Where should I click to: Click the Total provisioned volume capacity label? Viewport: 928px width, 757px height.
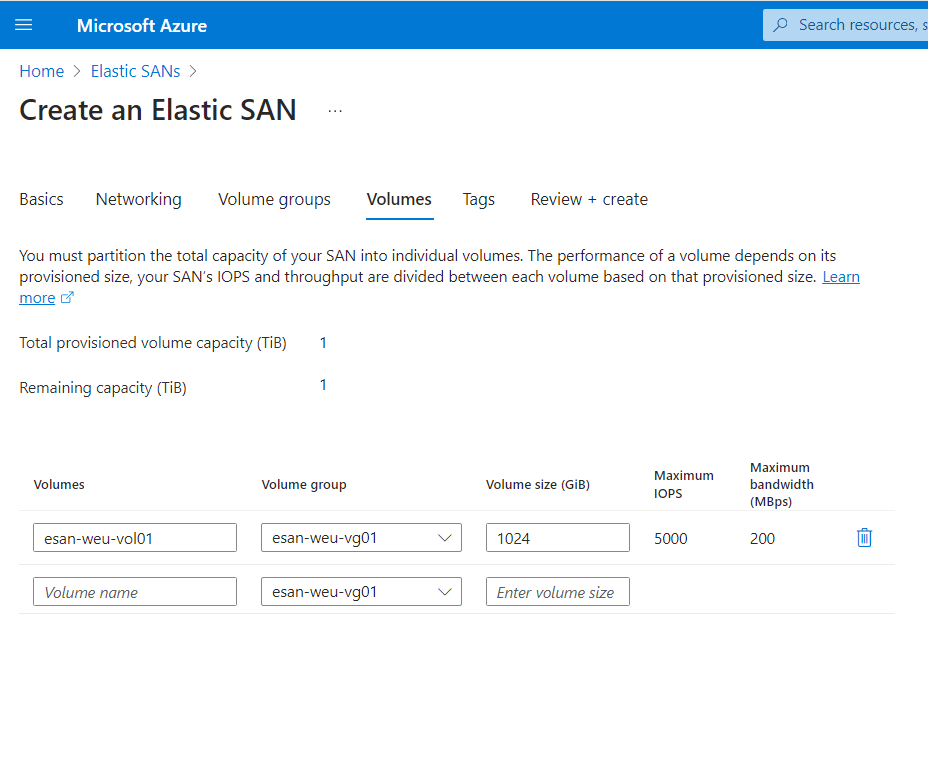pos(153,343)
